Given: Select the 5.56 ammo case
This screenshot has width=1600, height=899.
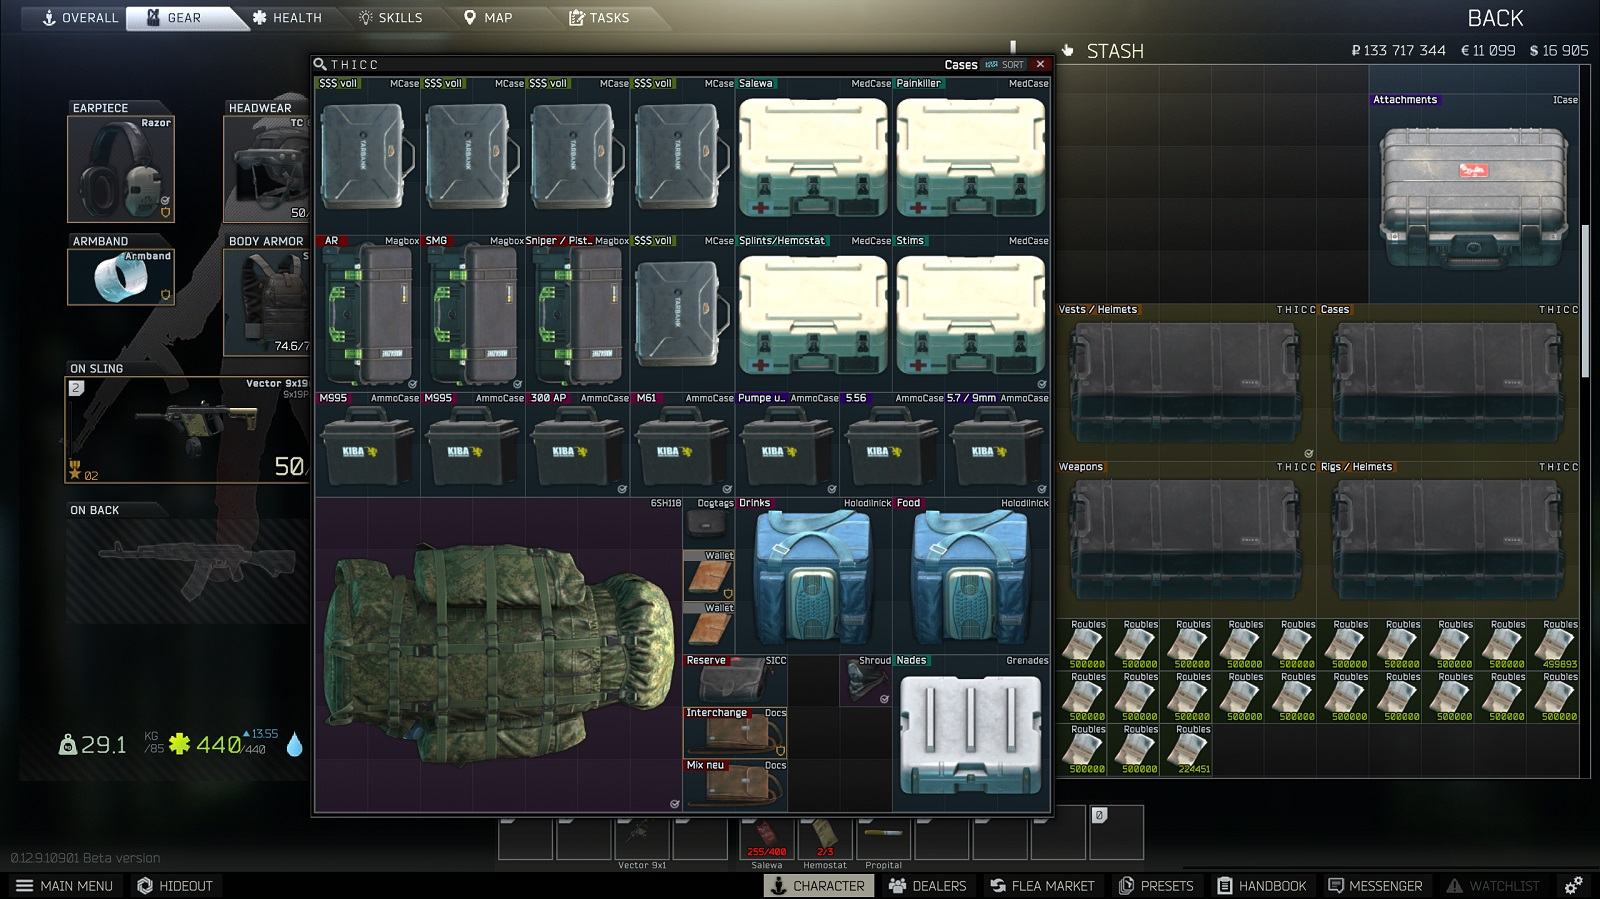Looking at the screenshot, I should (x=893, y=444).
